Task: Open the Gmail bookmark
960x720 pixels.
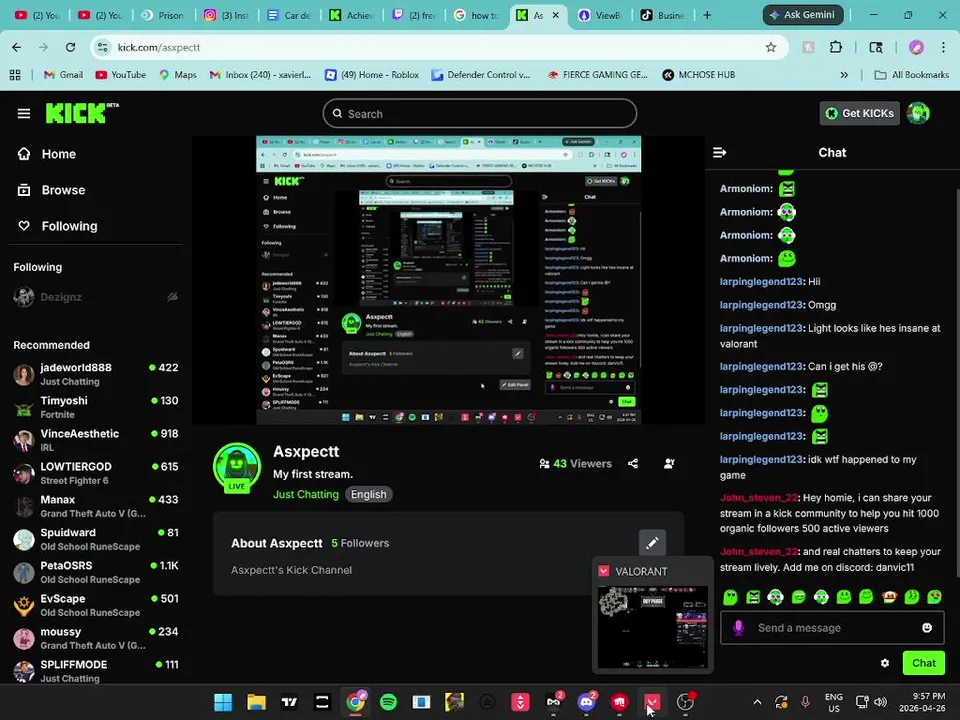Action: click(x=63, y=75)
